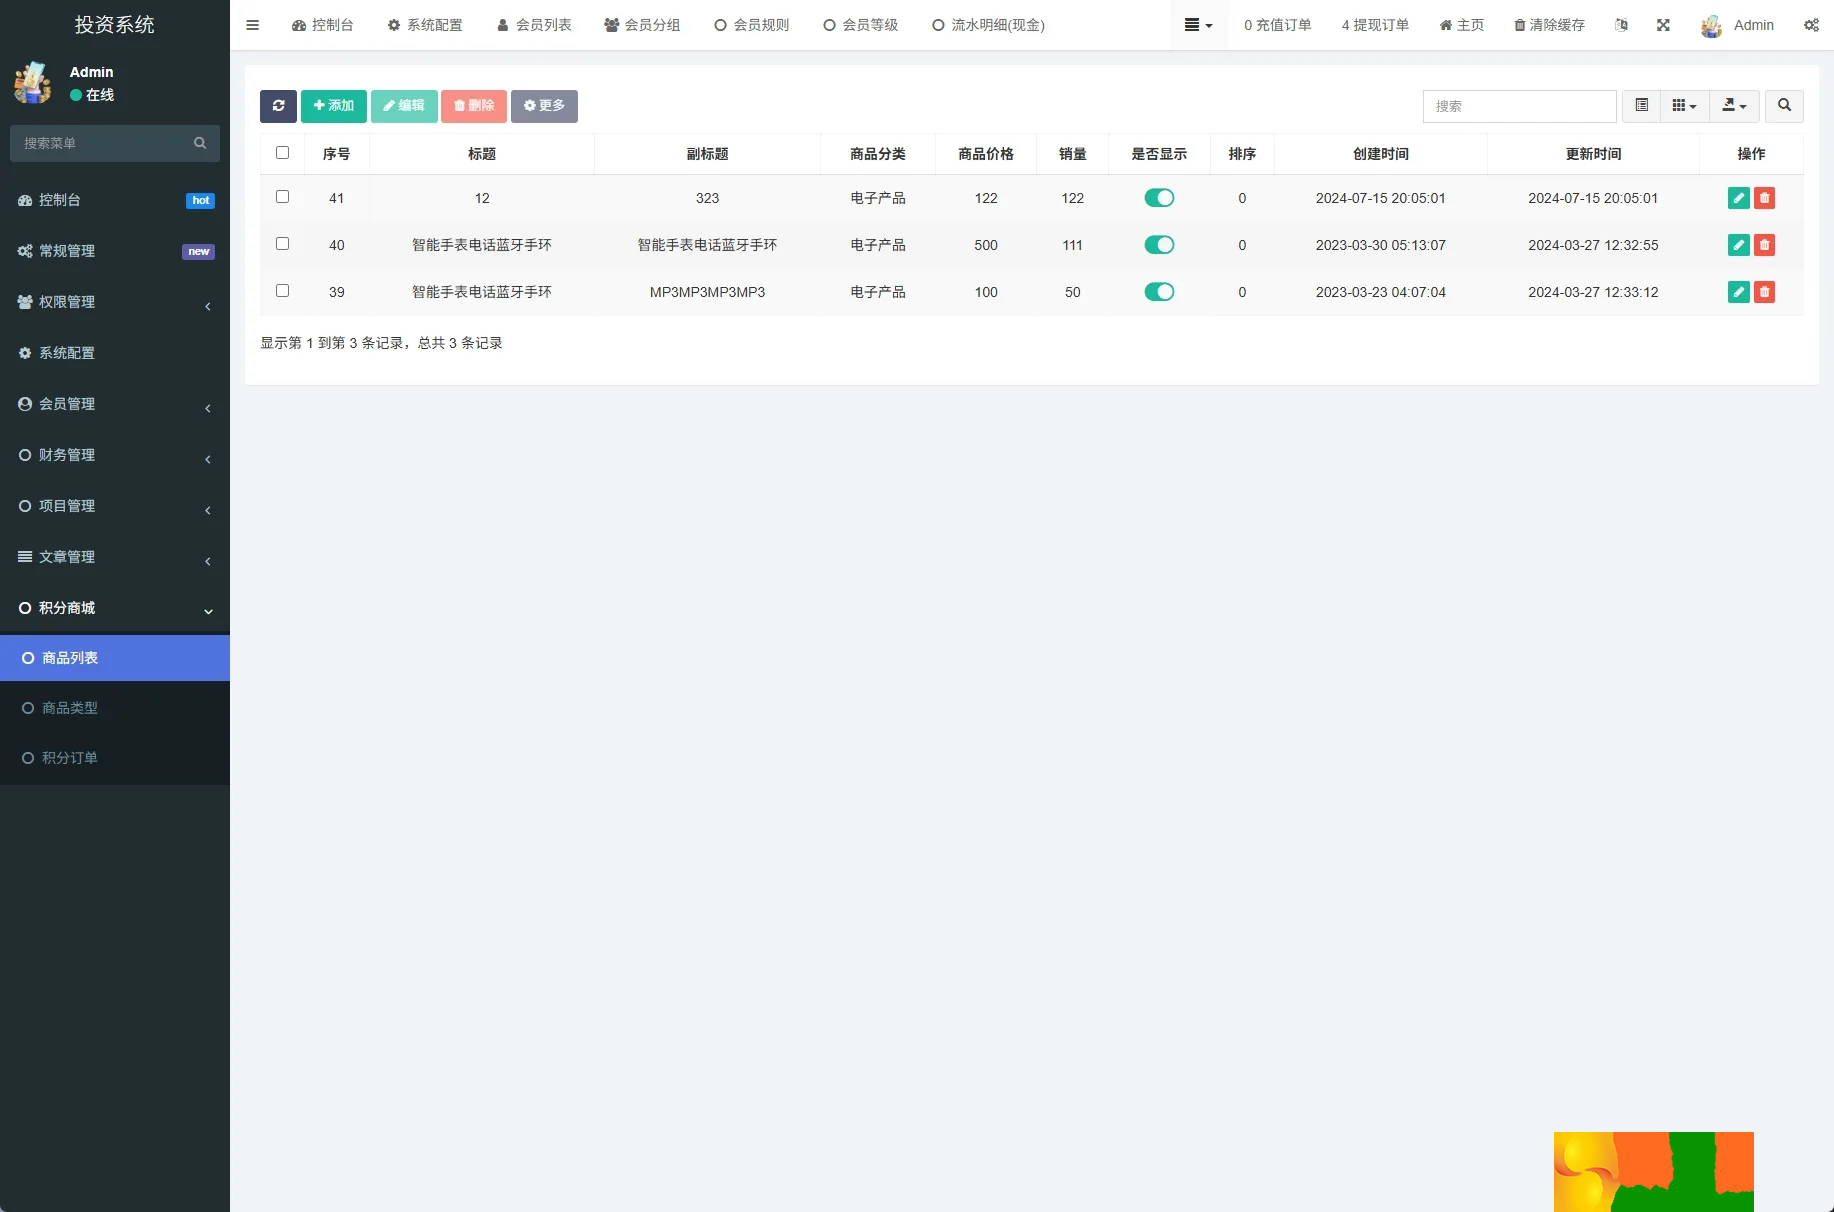Select 商品列表 in sidebar submenu

115,658
